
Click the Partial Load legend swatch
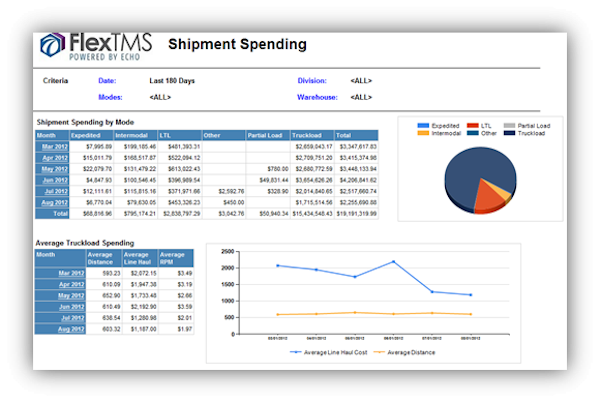tap(513, 127)
